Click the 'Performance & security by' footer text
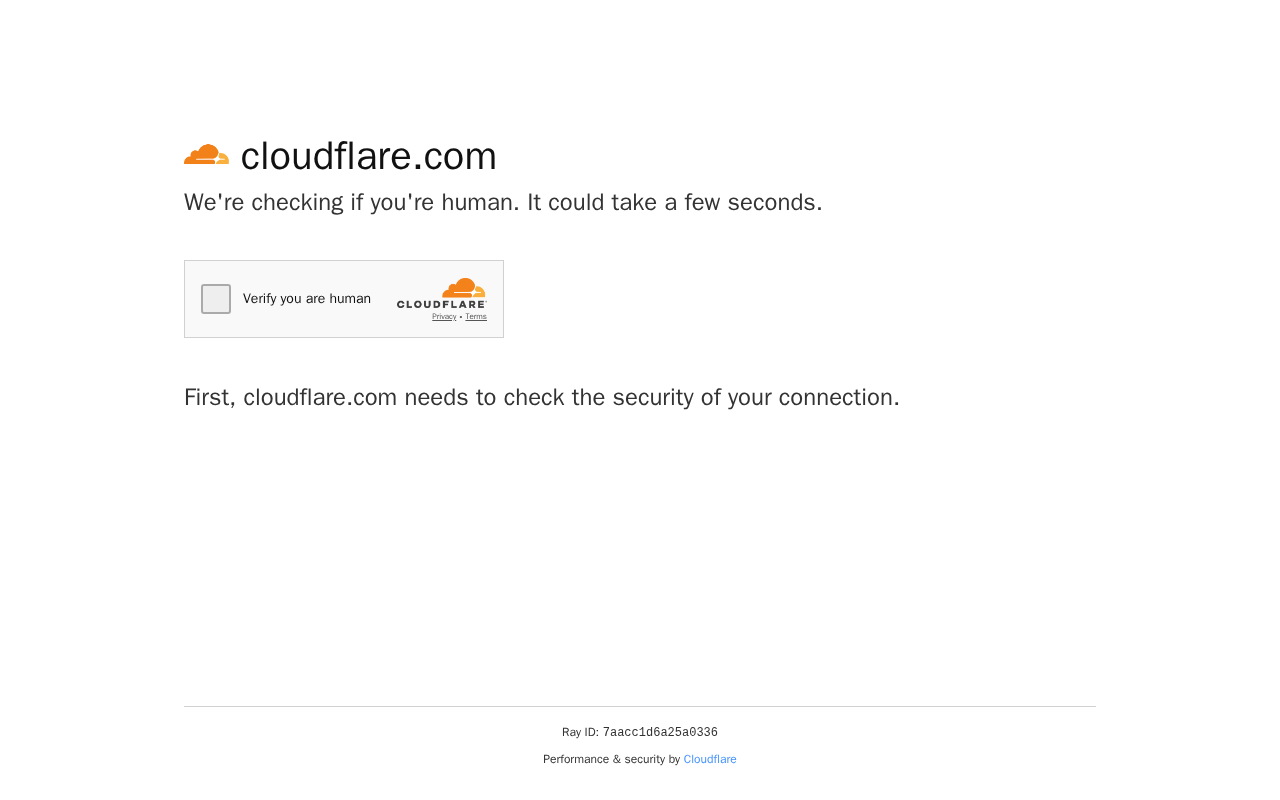1280x800 pixels. tap(611, 760)
